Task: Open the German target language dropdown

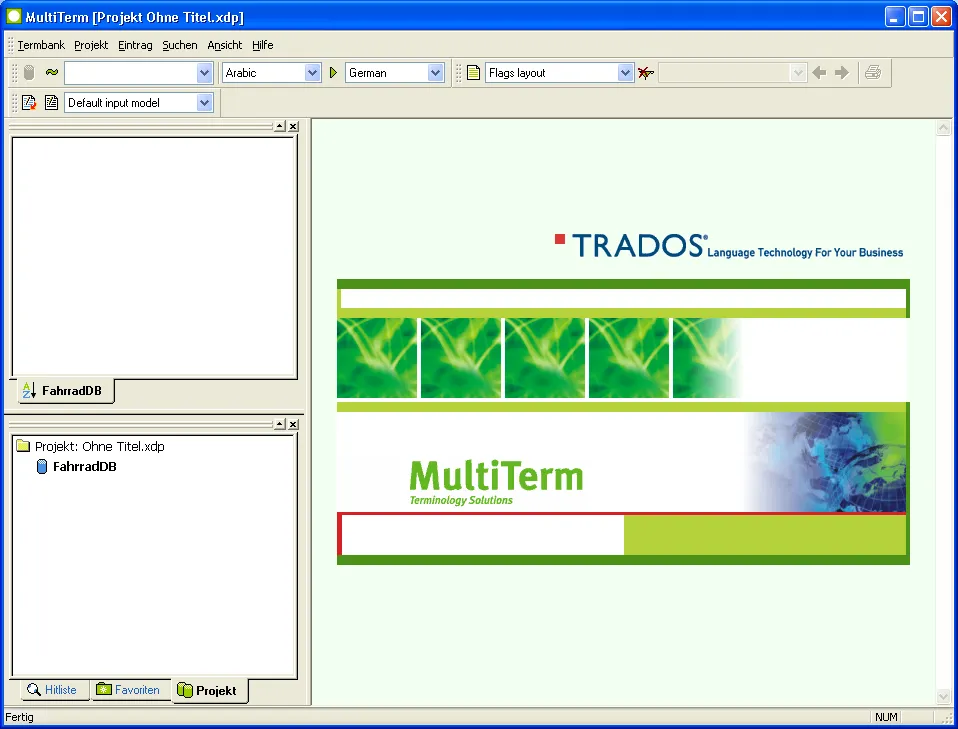Action: [x=435, y=73]
